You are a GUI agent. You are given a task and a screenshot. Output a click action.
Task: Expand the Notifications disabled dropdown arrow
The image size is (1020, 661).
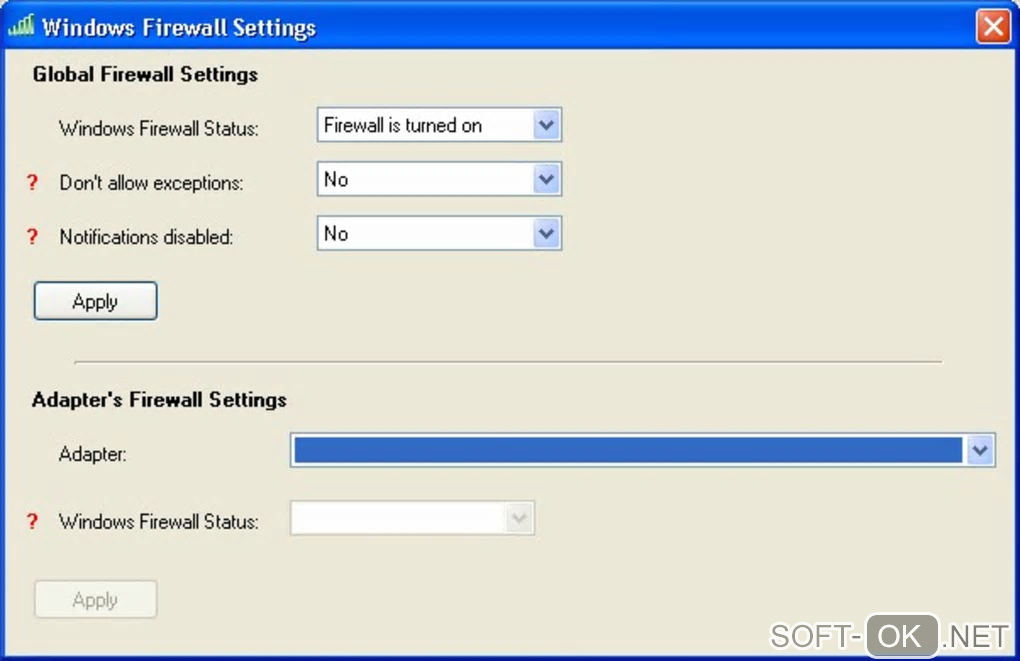(545, 234)
